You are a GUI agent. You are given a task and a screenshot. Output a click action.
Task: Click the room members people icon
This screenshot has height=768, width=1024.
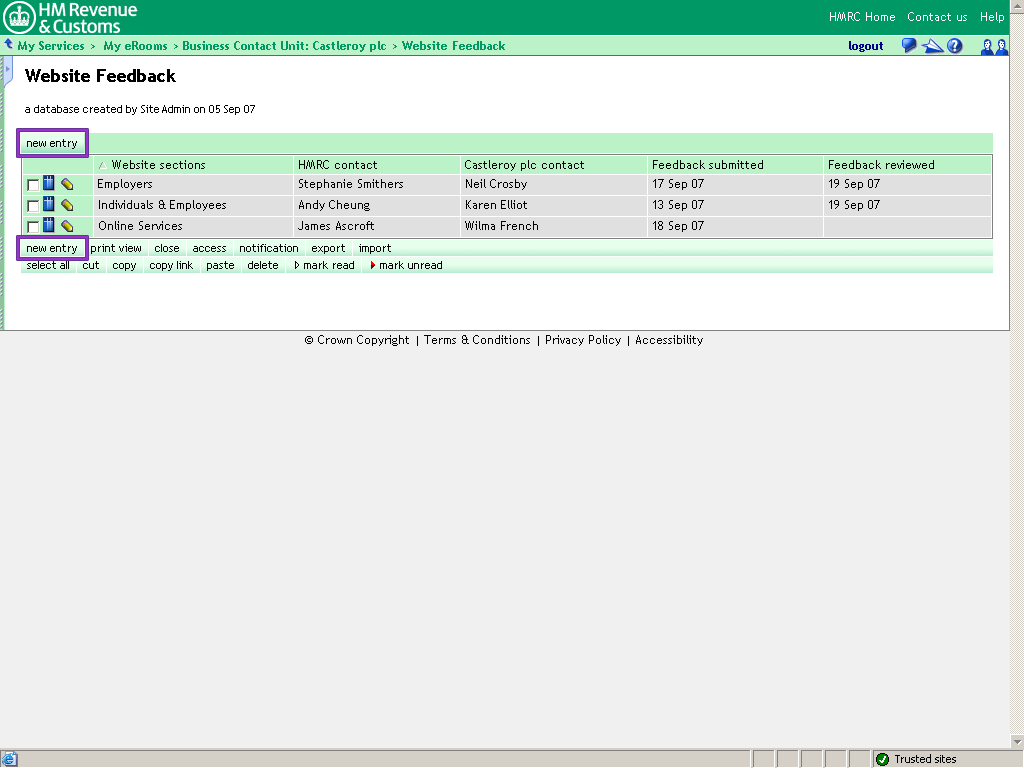tap(993, 46)
